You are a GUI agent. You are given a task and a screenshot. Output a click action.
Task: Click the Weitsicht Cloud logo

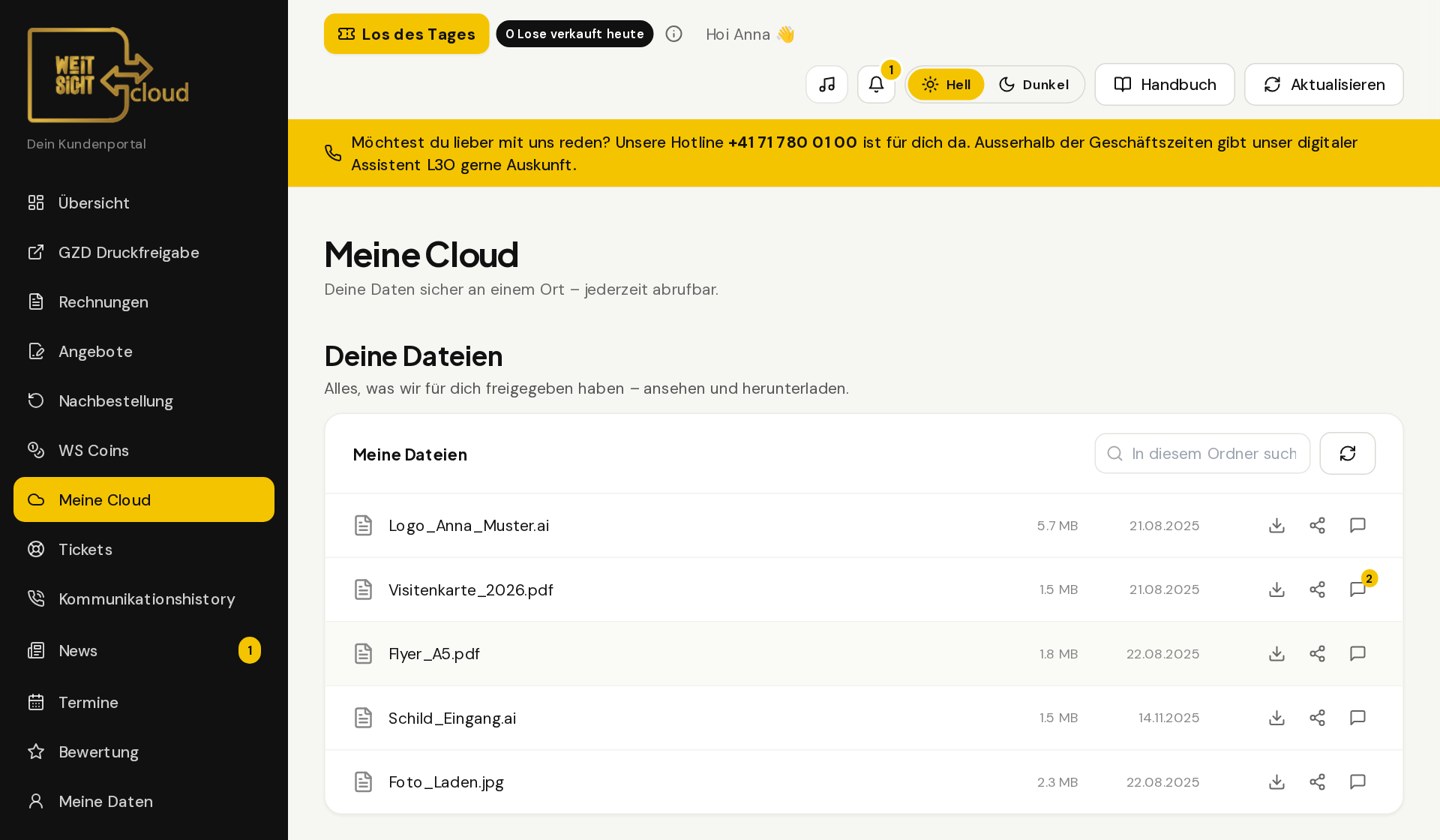point(108,75)
